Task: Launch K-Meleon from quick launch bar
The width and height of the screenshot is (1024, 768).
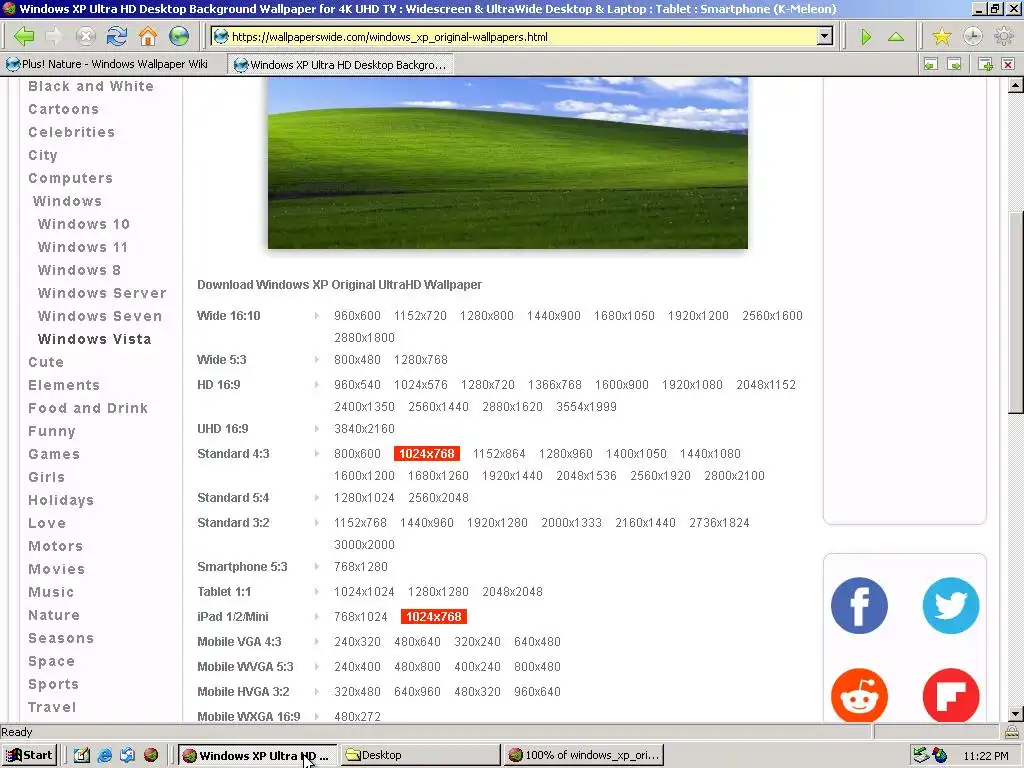Action: click(151, 755)
